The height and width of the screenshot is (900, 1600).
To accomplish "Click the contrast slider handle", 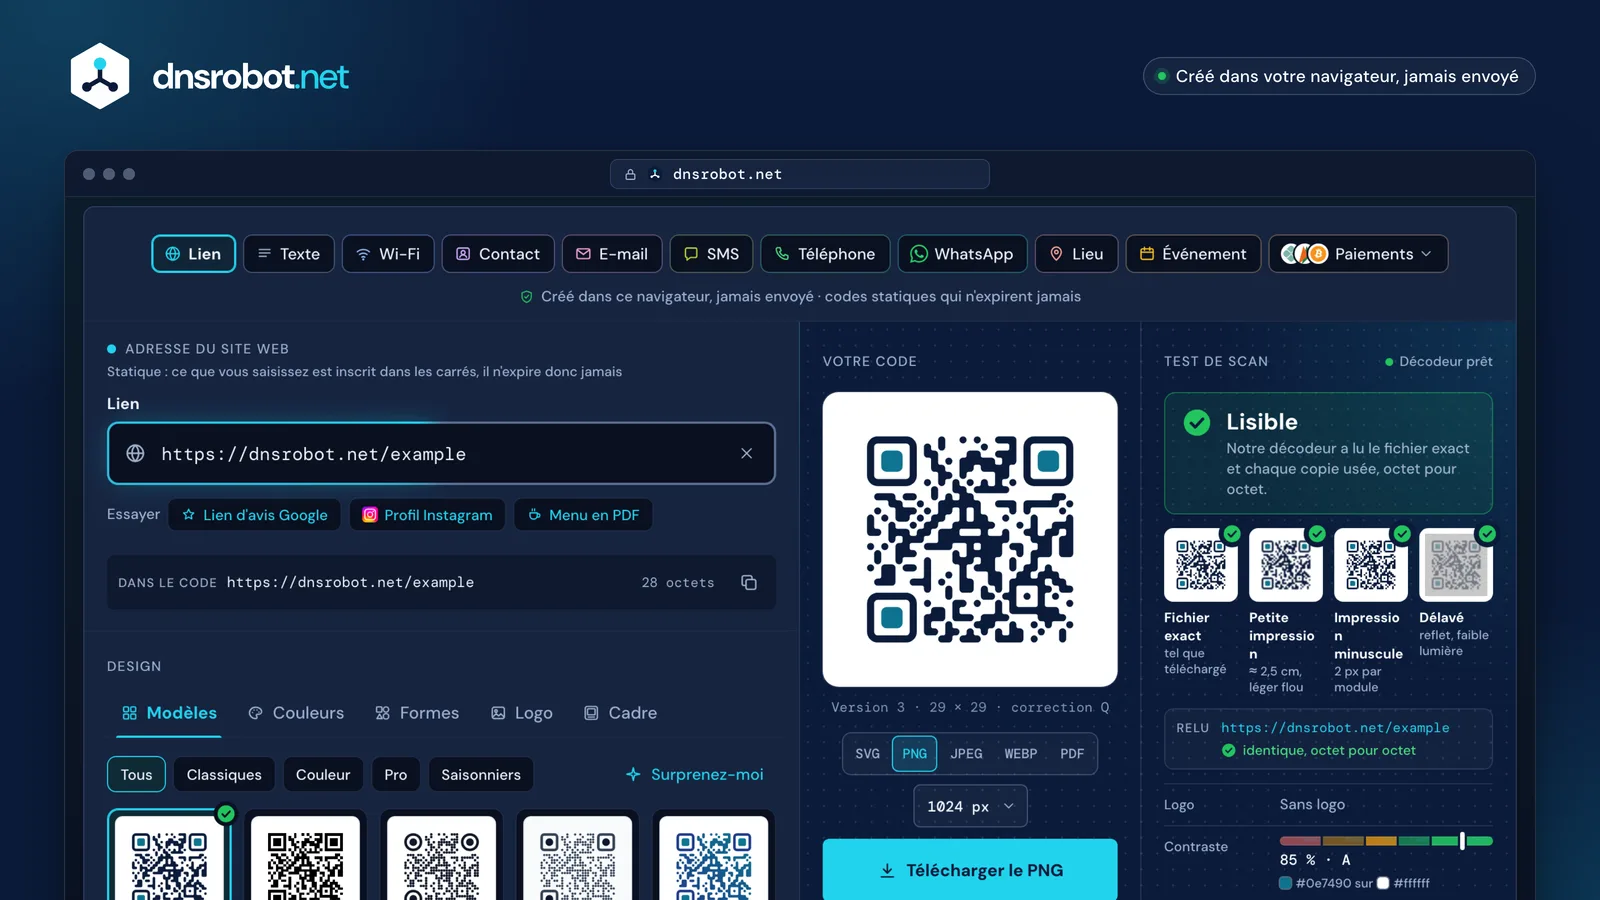I will pyautogui.click(x=1462, y=841).
